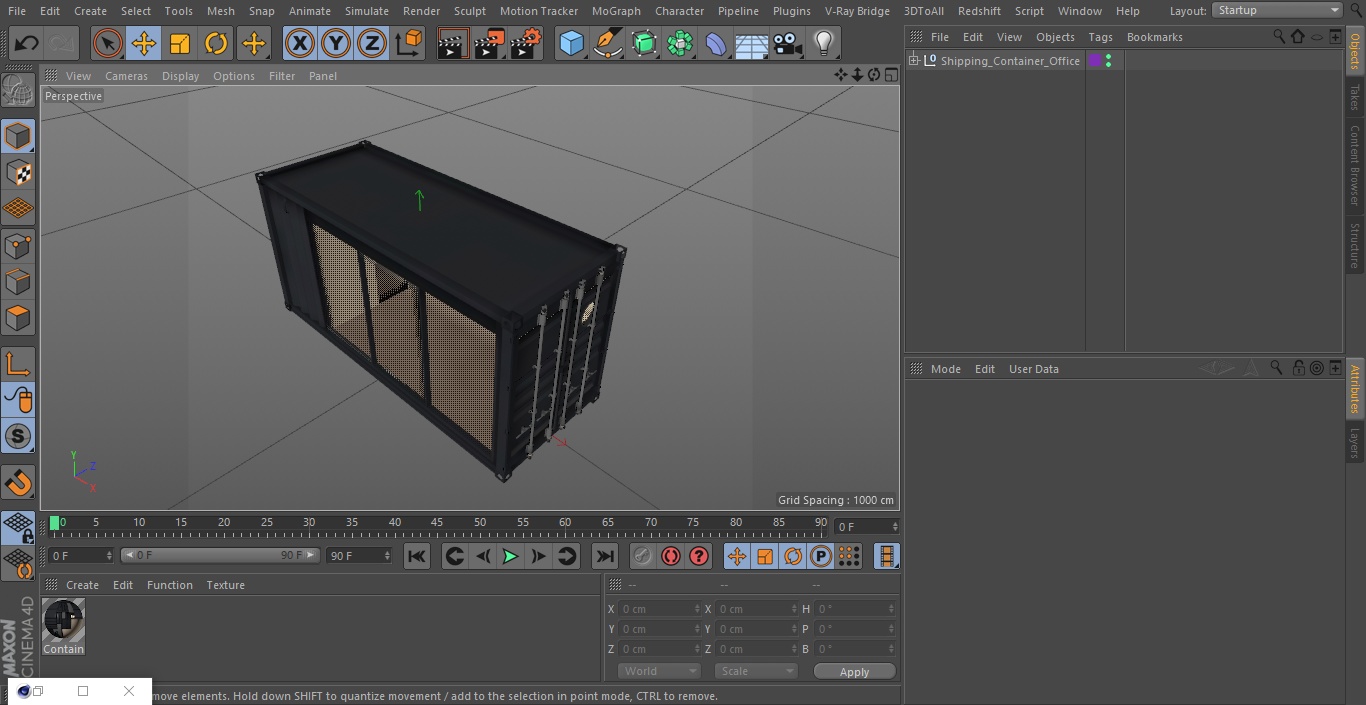Go to end of animation
Screen dimensions: 1366x705
[605, 556]
